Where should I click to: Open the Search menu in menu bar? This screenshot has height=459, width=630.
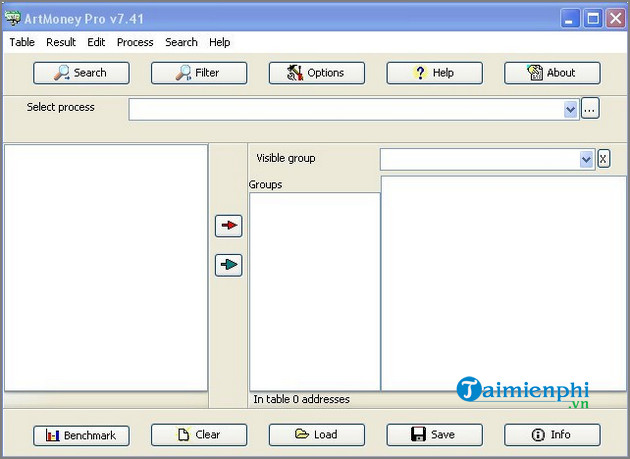click(181, 42)
